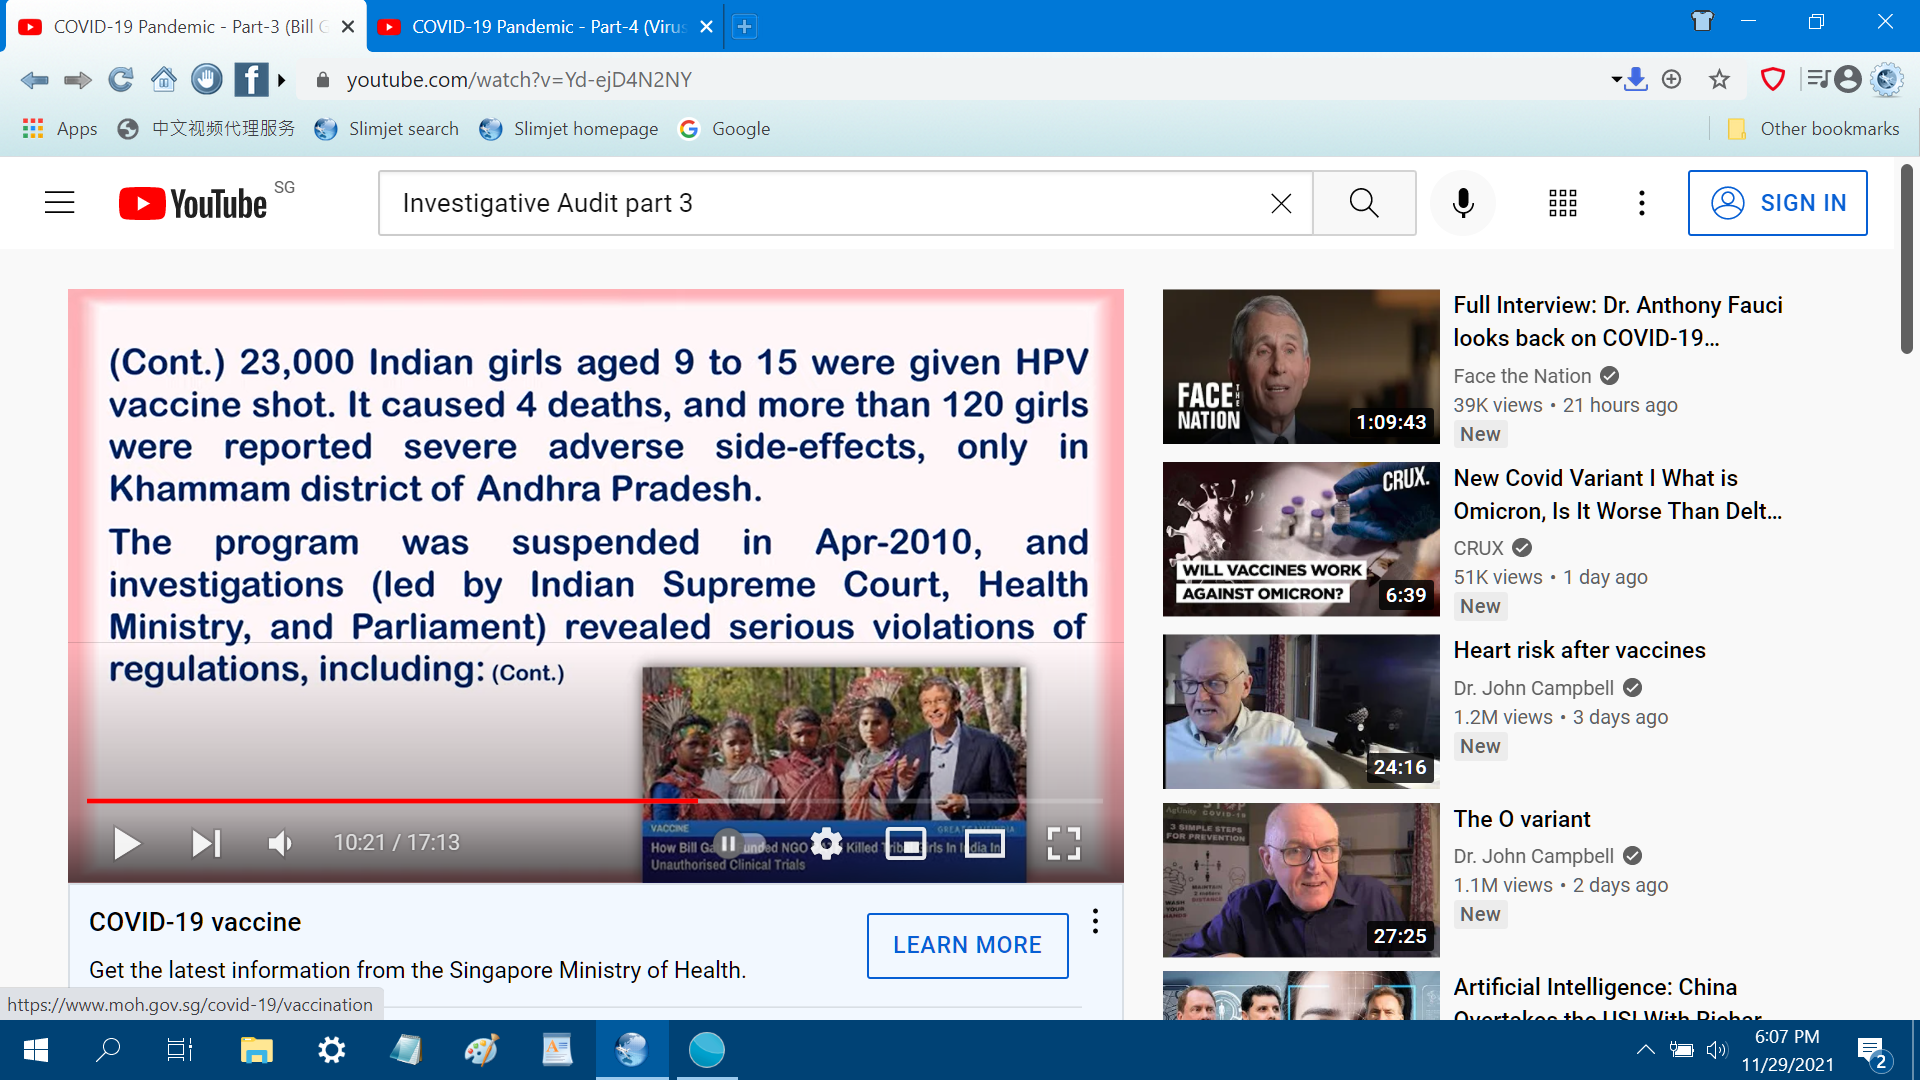Open the COVID-19 info panel options menu
This screenshot has width=1920, height=1080.
(1096, 921)
